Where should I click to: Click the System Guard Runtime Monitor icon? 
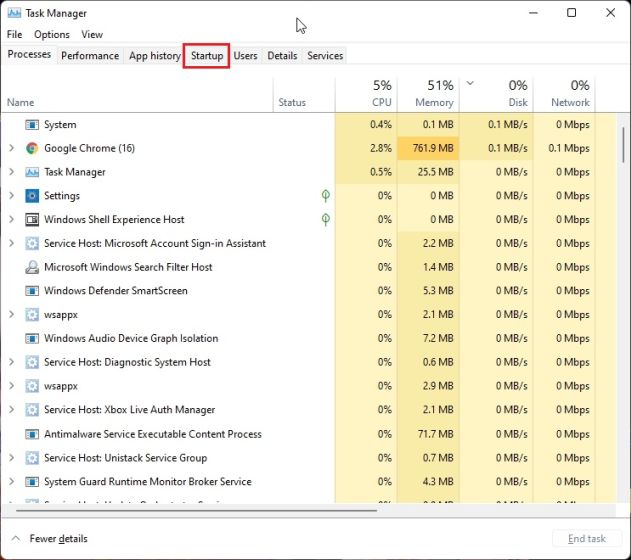coord(32,482)
